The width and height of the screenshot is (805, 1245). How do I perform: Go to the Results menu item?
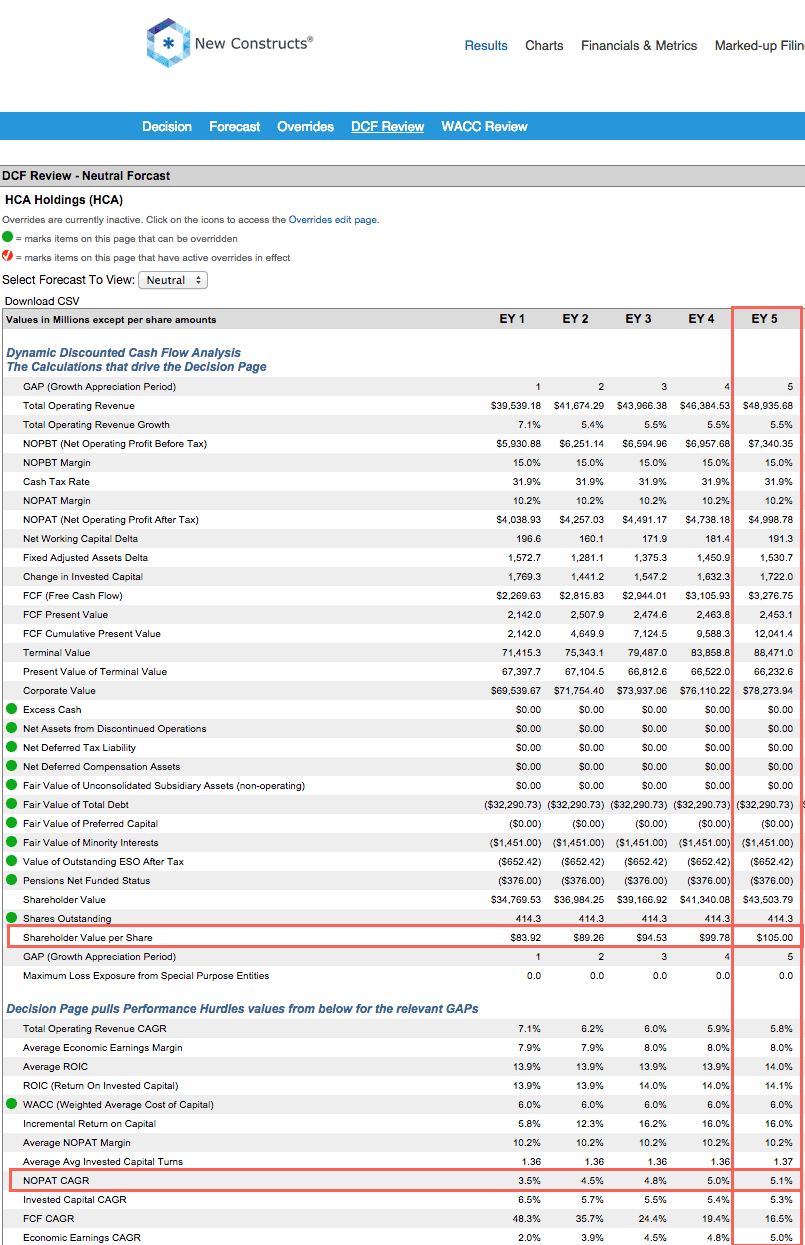pos(486,45)
